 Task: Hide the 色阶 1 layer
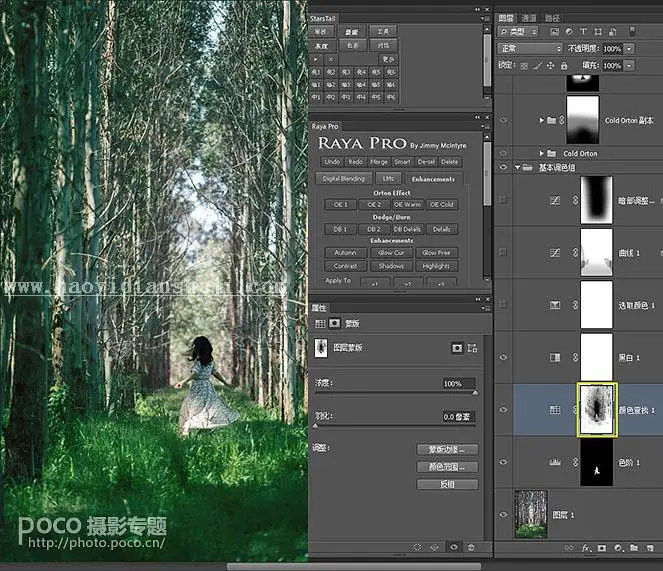(503, 462)
